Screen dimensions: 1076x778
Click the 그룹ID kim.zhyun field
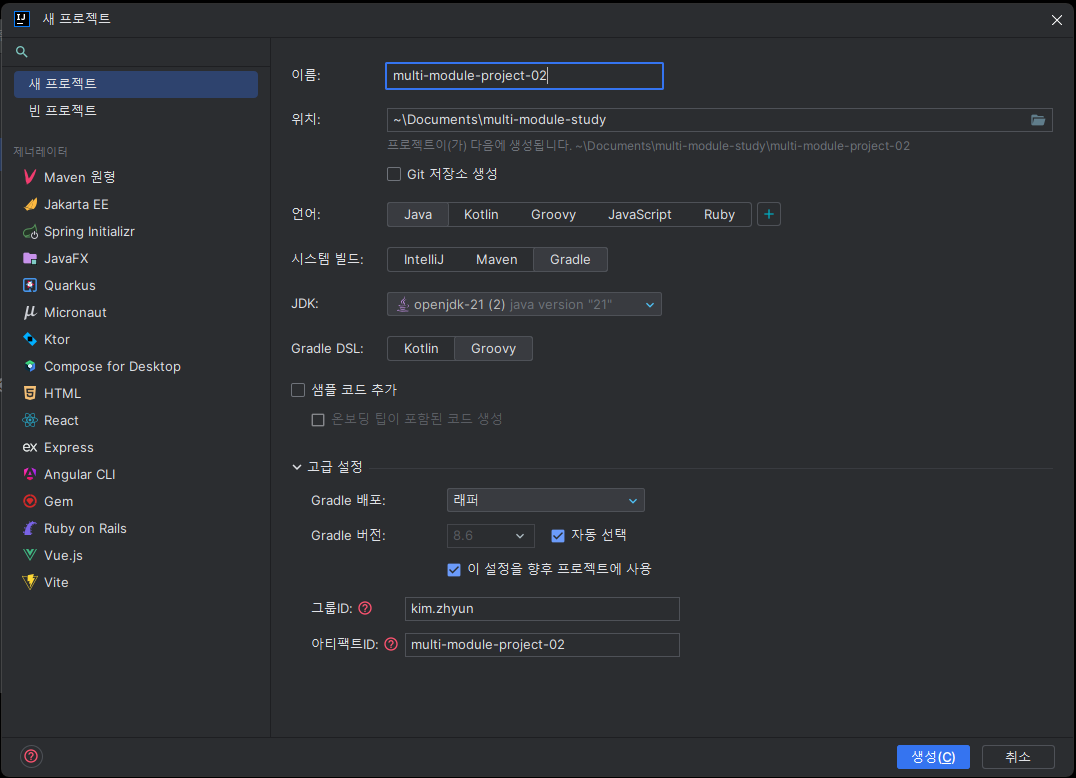coord(542,609)
